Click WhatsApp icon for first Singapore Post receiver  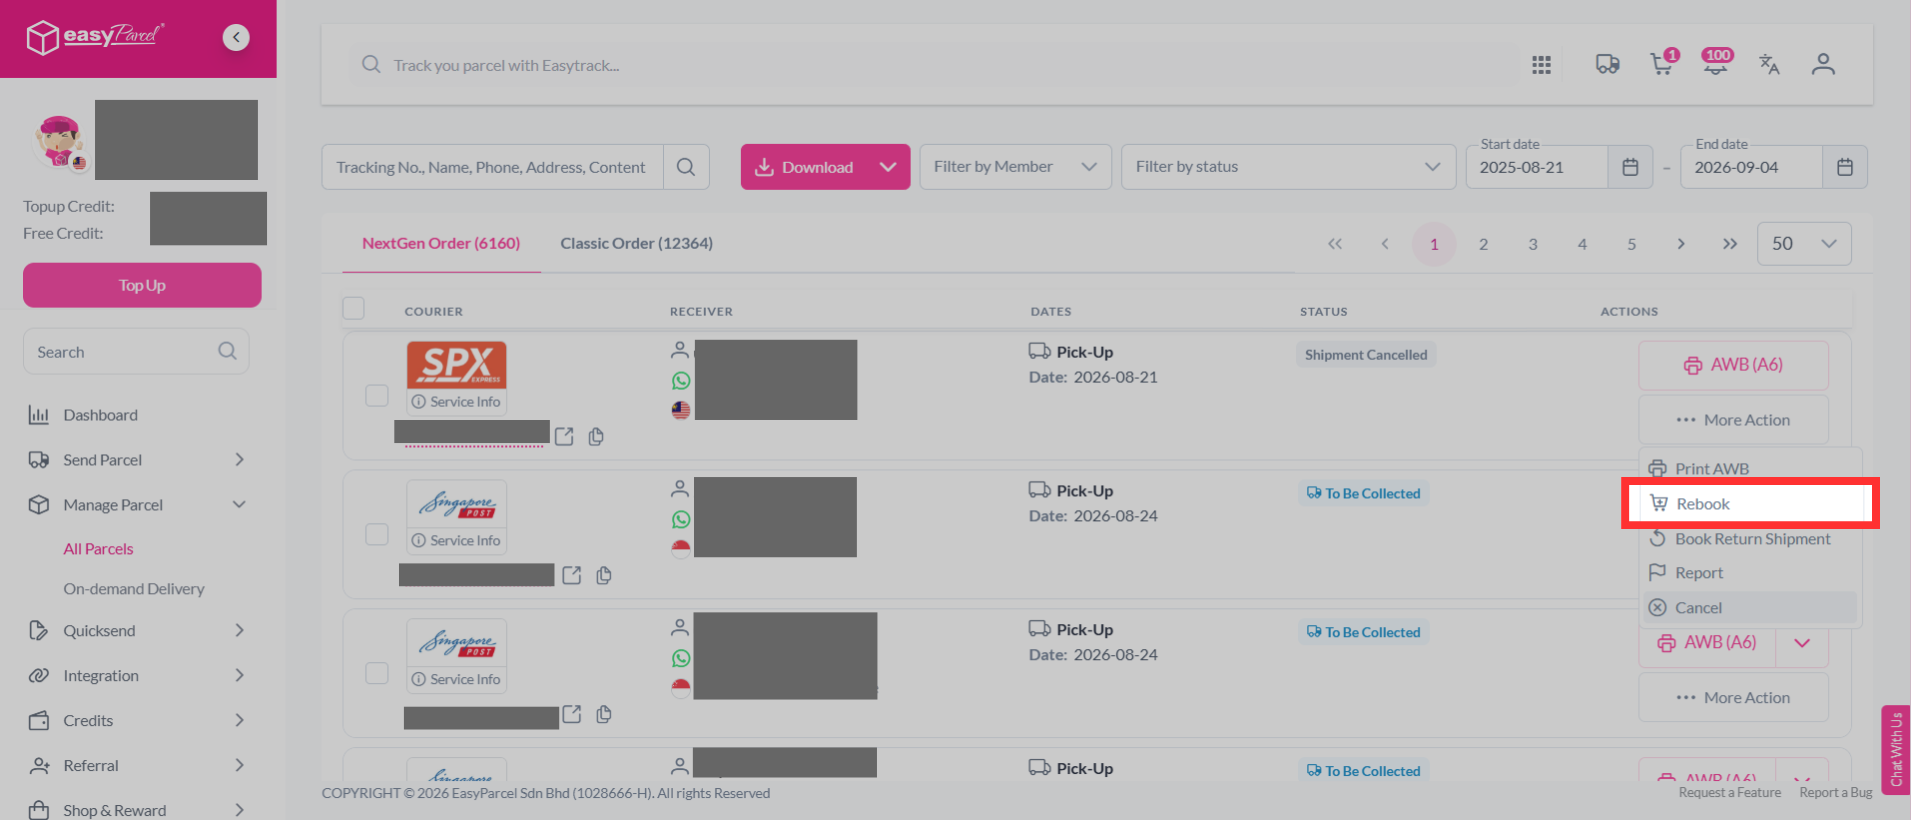(x=681, y=520)
